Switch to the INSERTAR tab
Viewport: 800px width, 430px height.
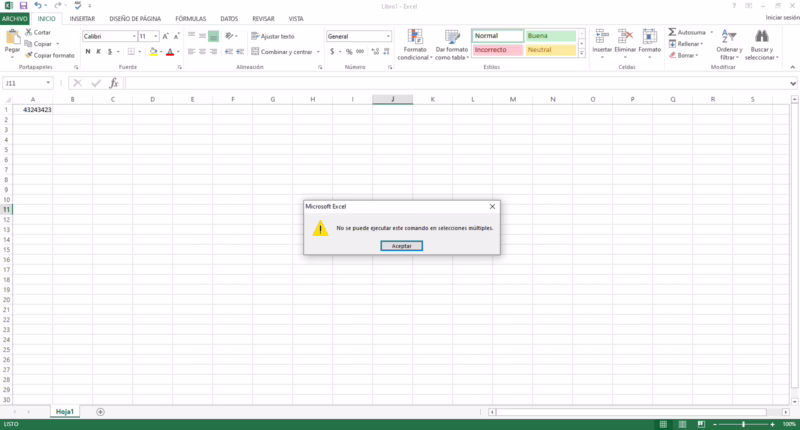82,18
